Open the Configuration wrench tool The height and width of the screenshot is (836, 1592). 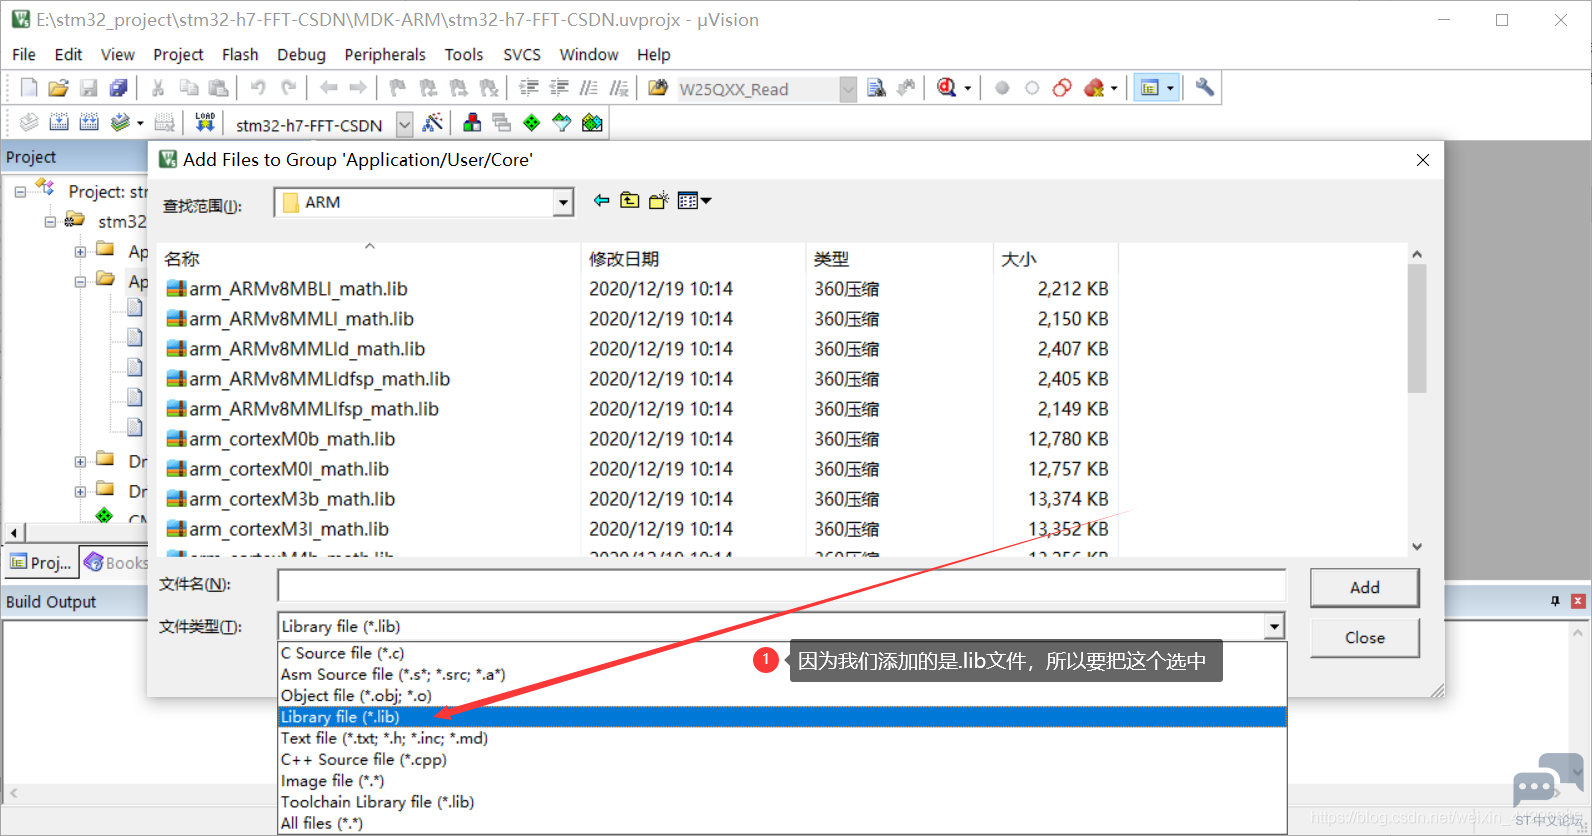[x=1205, y=88]
